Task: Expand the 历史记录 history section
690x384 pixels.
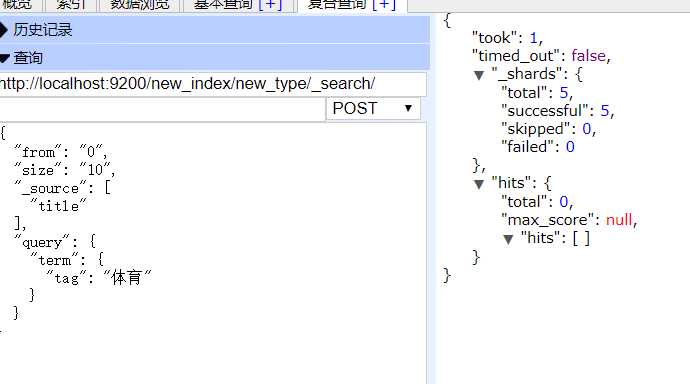Action: pyautogui.click(x=215, y=30)
